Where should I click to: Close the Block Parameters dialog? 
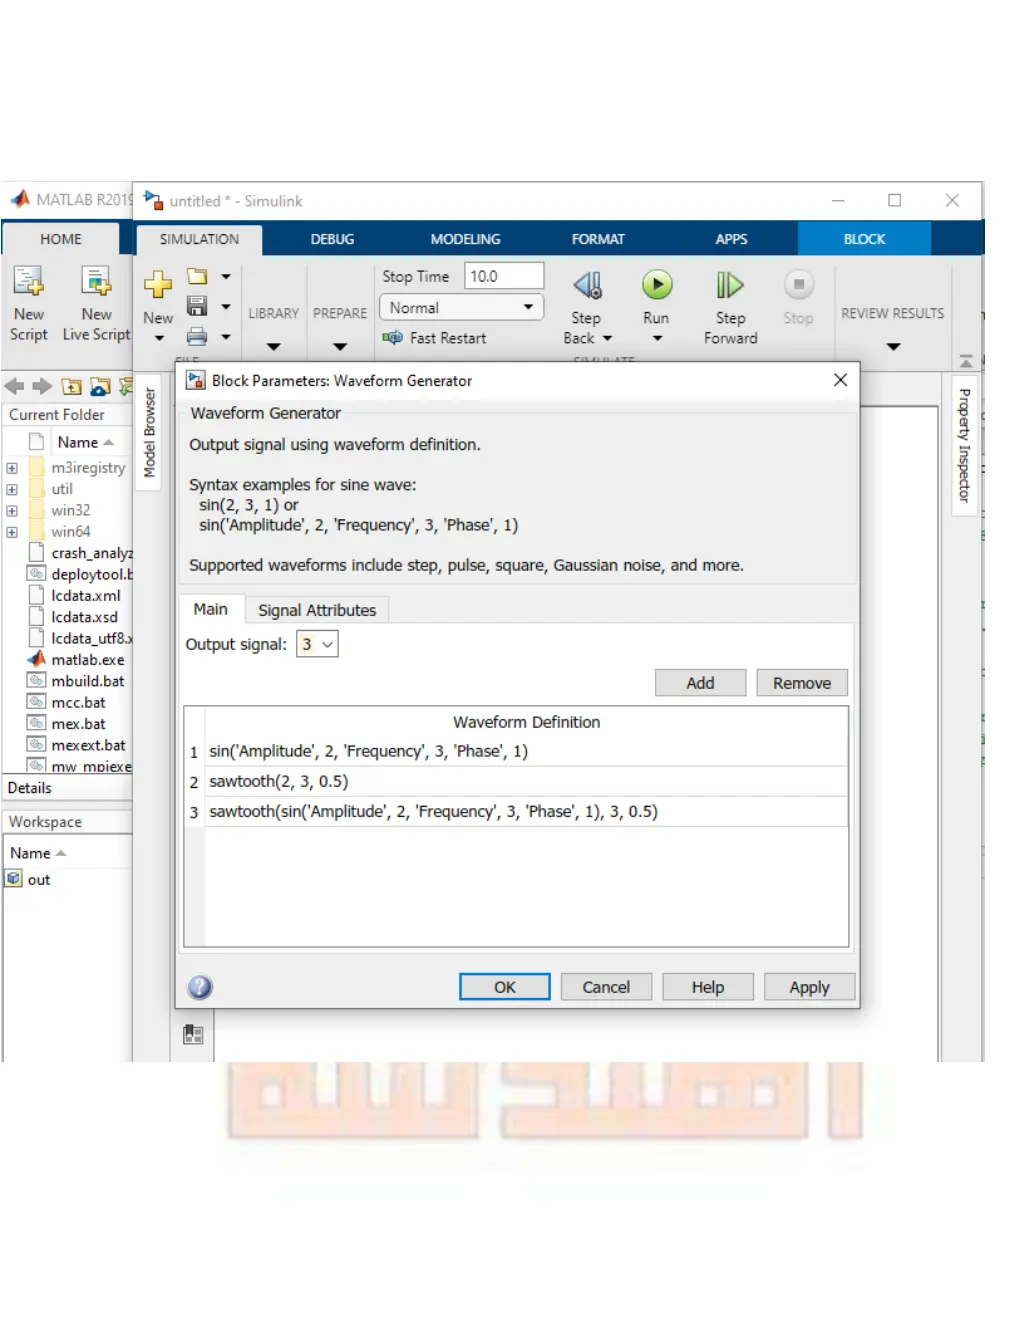(840, 380)
